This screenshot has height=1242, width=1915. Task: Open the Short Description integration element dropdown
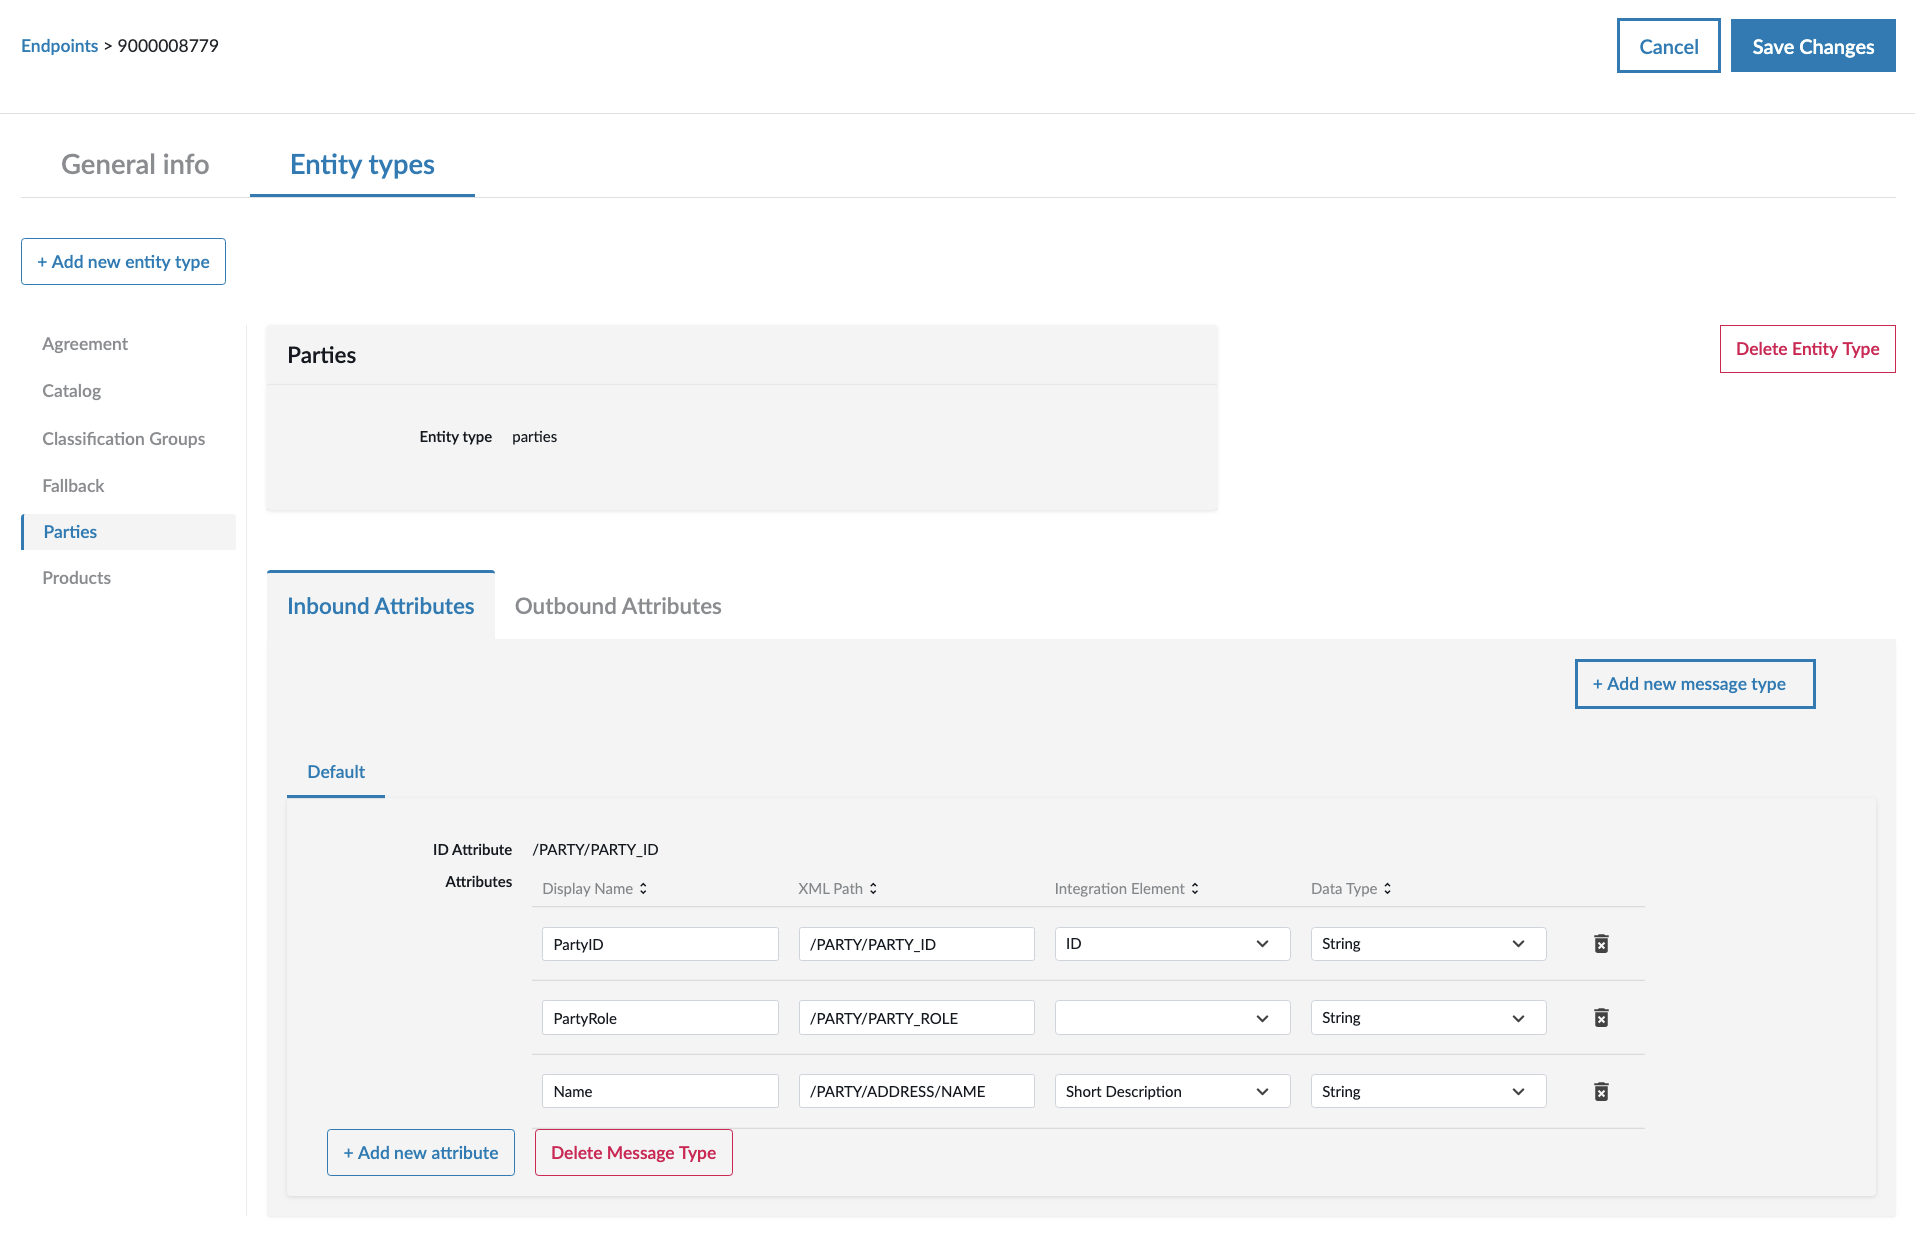point(1172,1092)
